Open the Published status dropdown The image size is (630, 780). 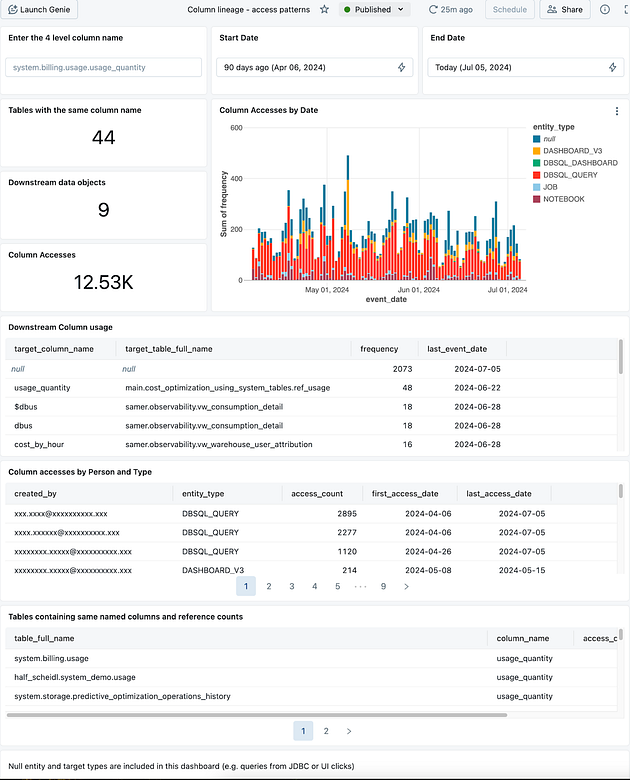pos(374,9)
